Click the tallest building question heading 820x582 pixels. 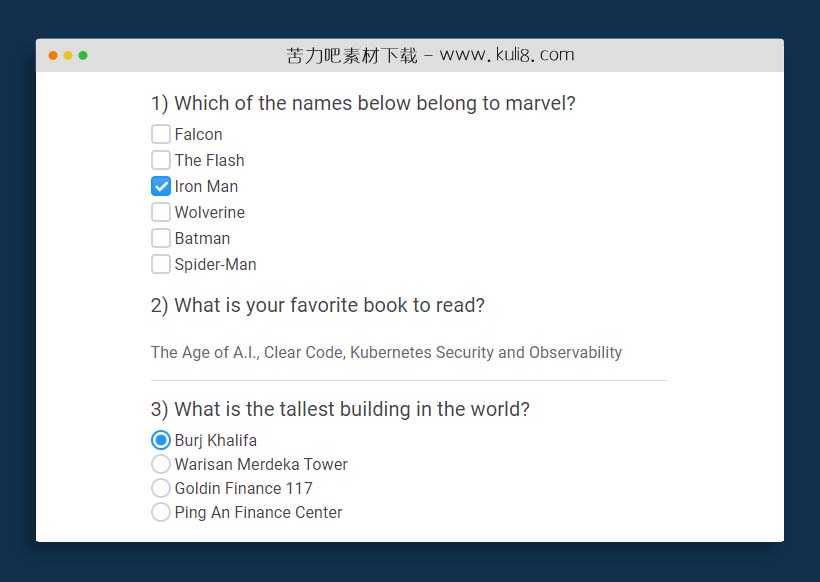340,409
